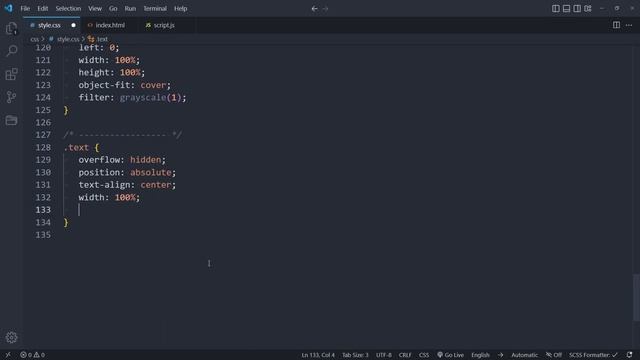
Task: Click Automatic status bar item
Action: (524, 355)
